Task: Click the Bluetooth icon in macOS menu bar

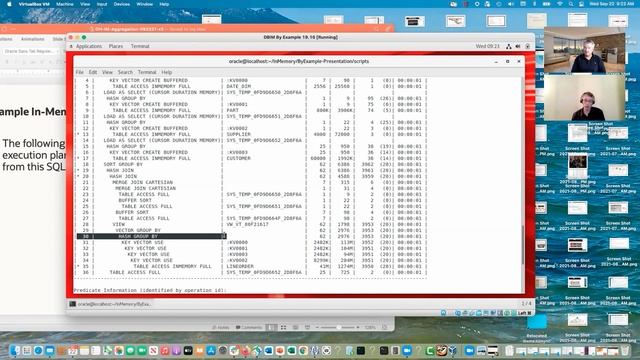Action: coord(534,4)
